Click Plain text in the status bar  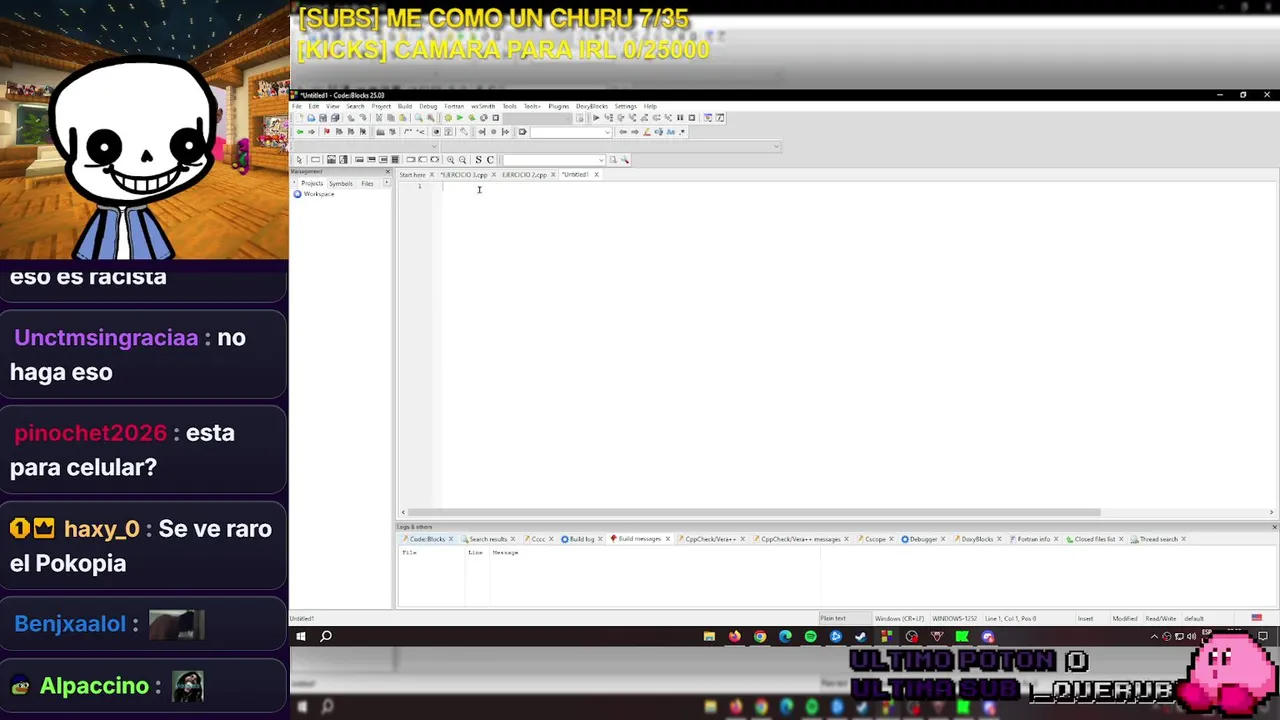(833, 618)
